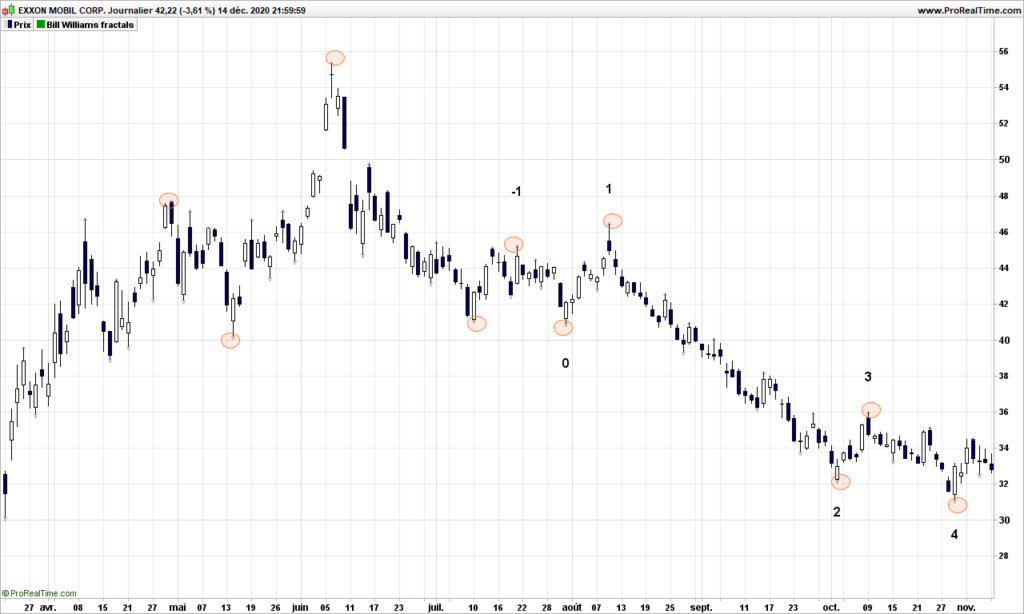The image size is (1024, 614).
Task: Click the © ProRealTime.com copyright link
Action: click(x=39, y=593)
